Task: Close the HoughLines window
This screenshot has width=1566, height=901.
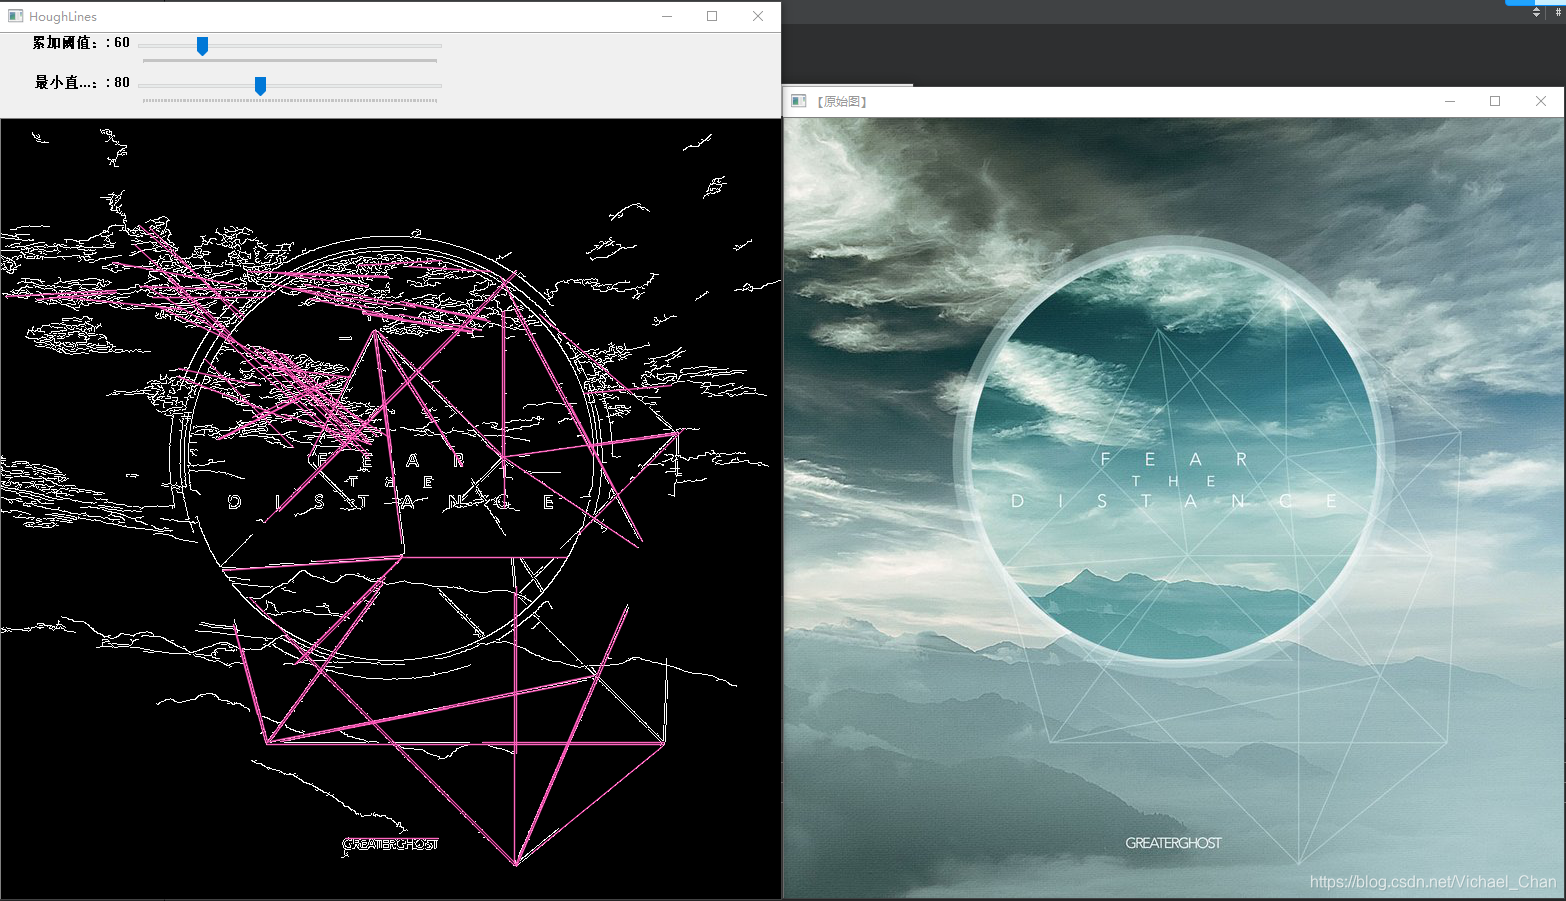Action: [x=758, y=16]
